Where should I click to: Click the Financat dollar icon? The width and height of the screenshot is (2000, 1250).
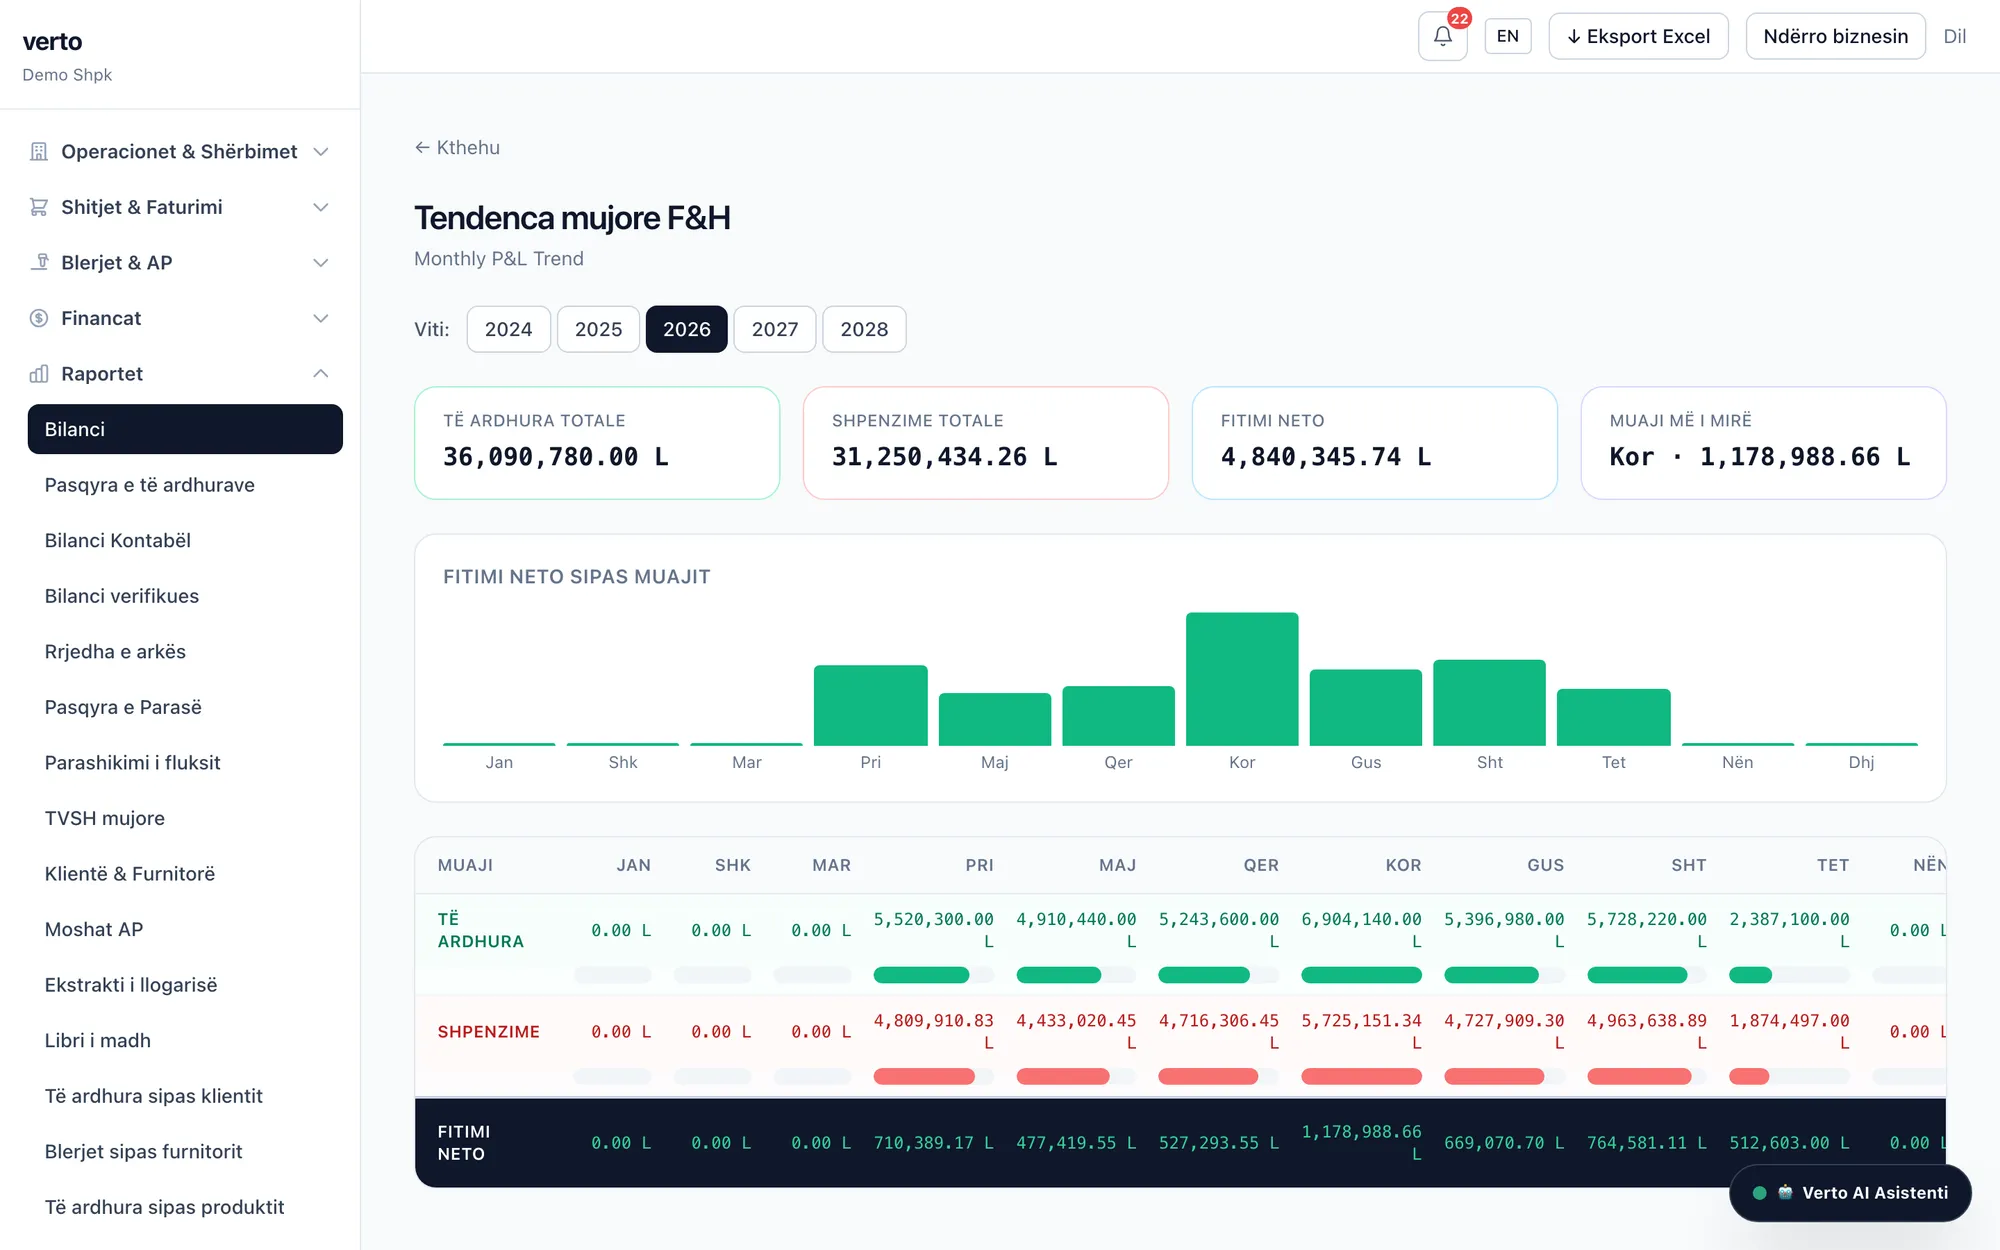[39, 318]
